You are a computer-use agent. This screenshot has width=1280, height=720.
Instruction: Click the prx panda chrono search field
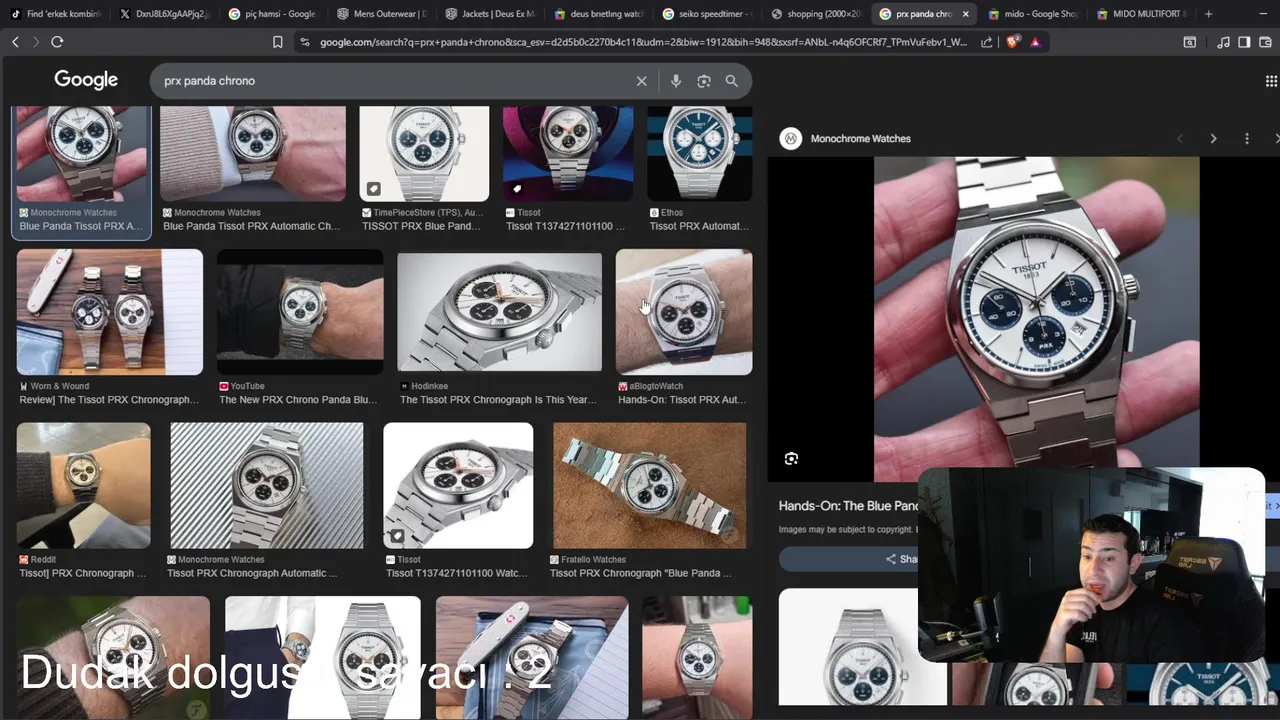[395, 81]
